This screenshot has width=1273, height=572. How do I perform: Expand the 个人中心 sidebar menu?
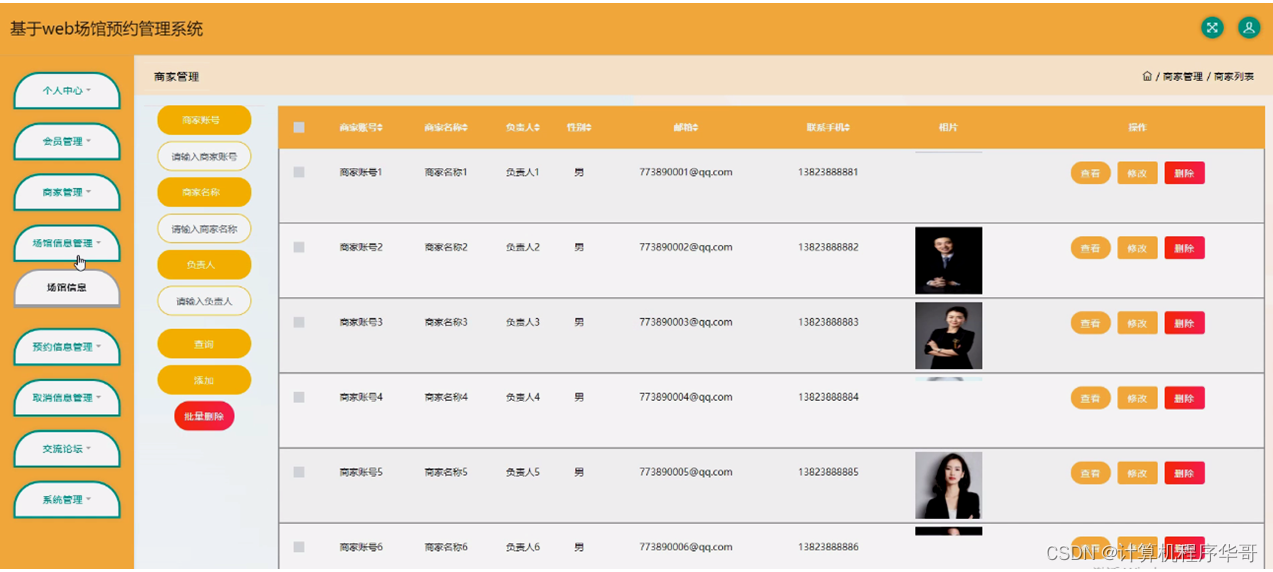[x=67, y=91]
